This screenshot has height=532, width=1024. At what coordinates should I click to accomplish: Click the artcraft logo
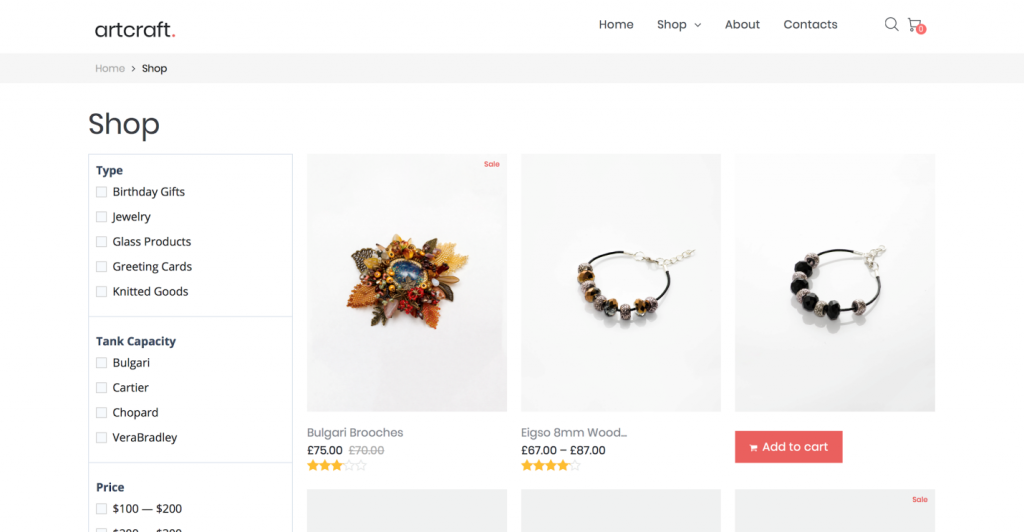[x=135, y=30]
